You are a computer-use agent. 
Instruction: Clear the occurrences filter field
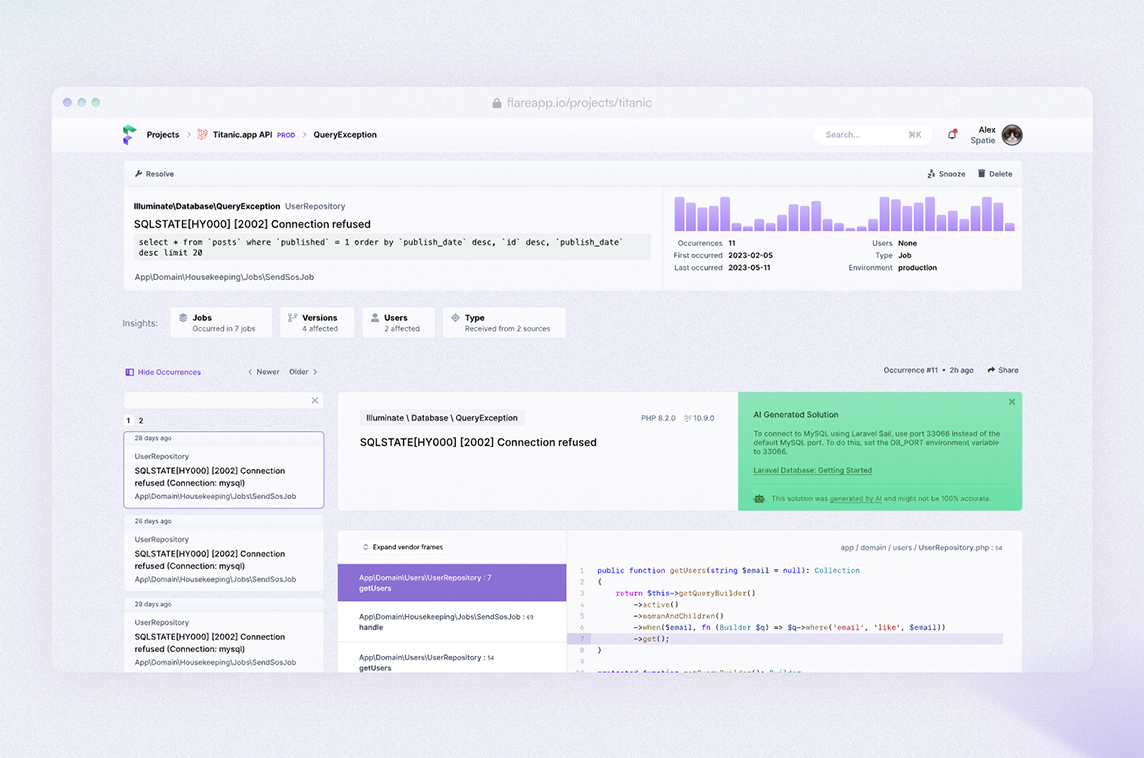[x=315, y=400]
